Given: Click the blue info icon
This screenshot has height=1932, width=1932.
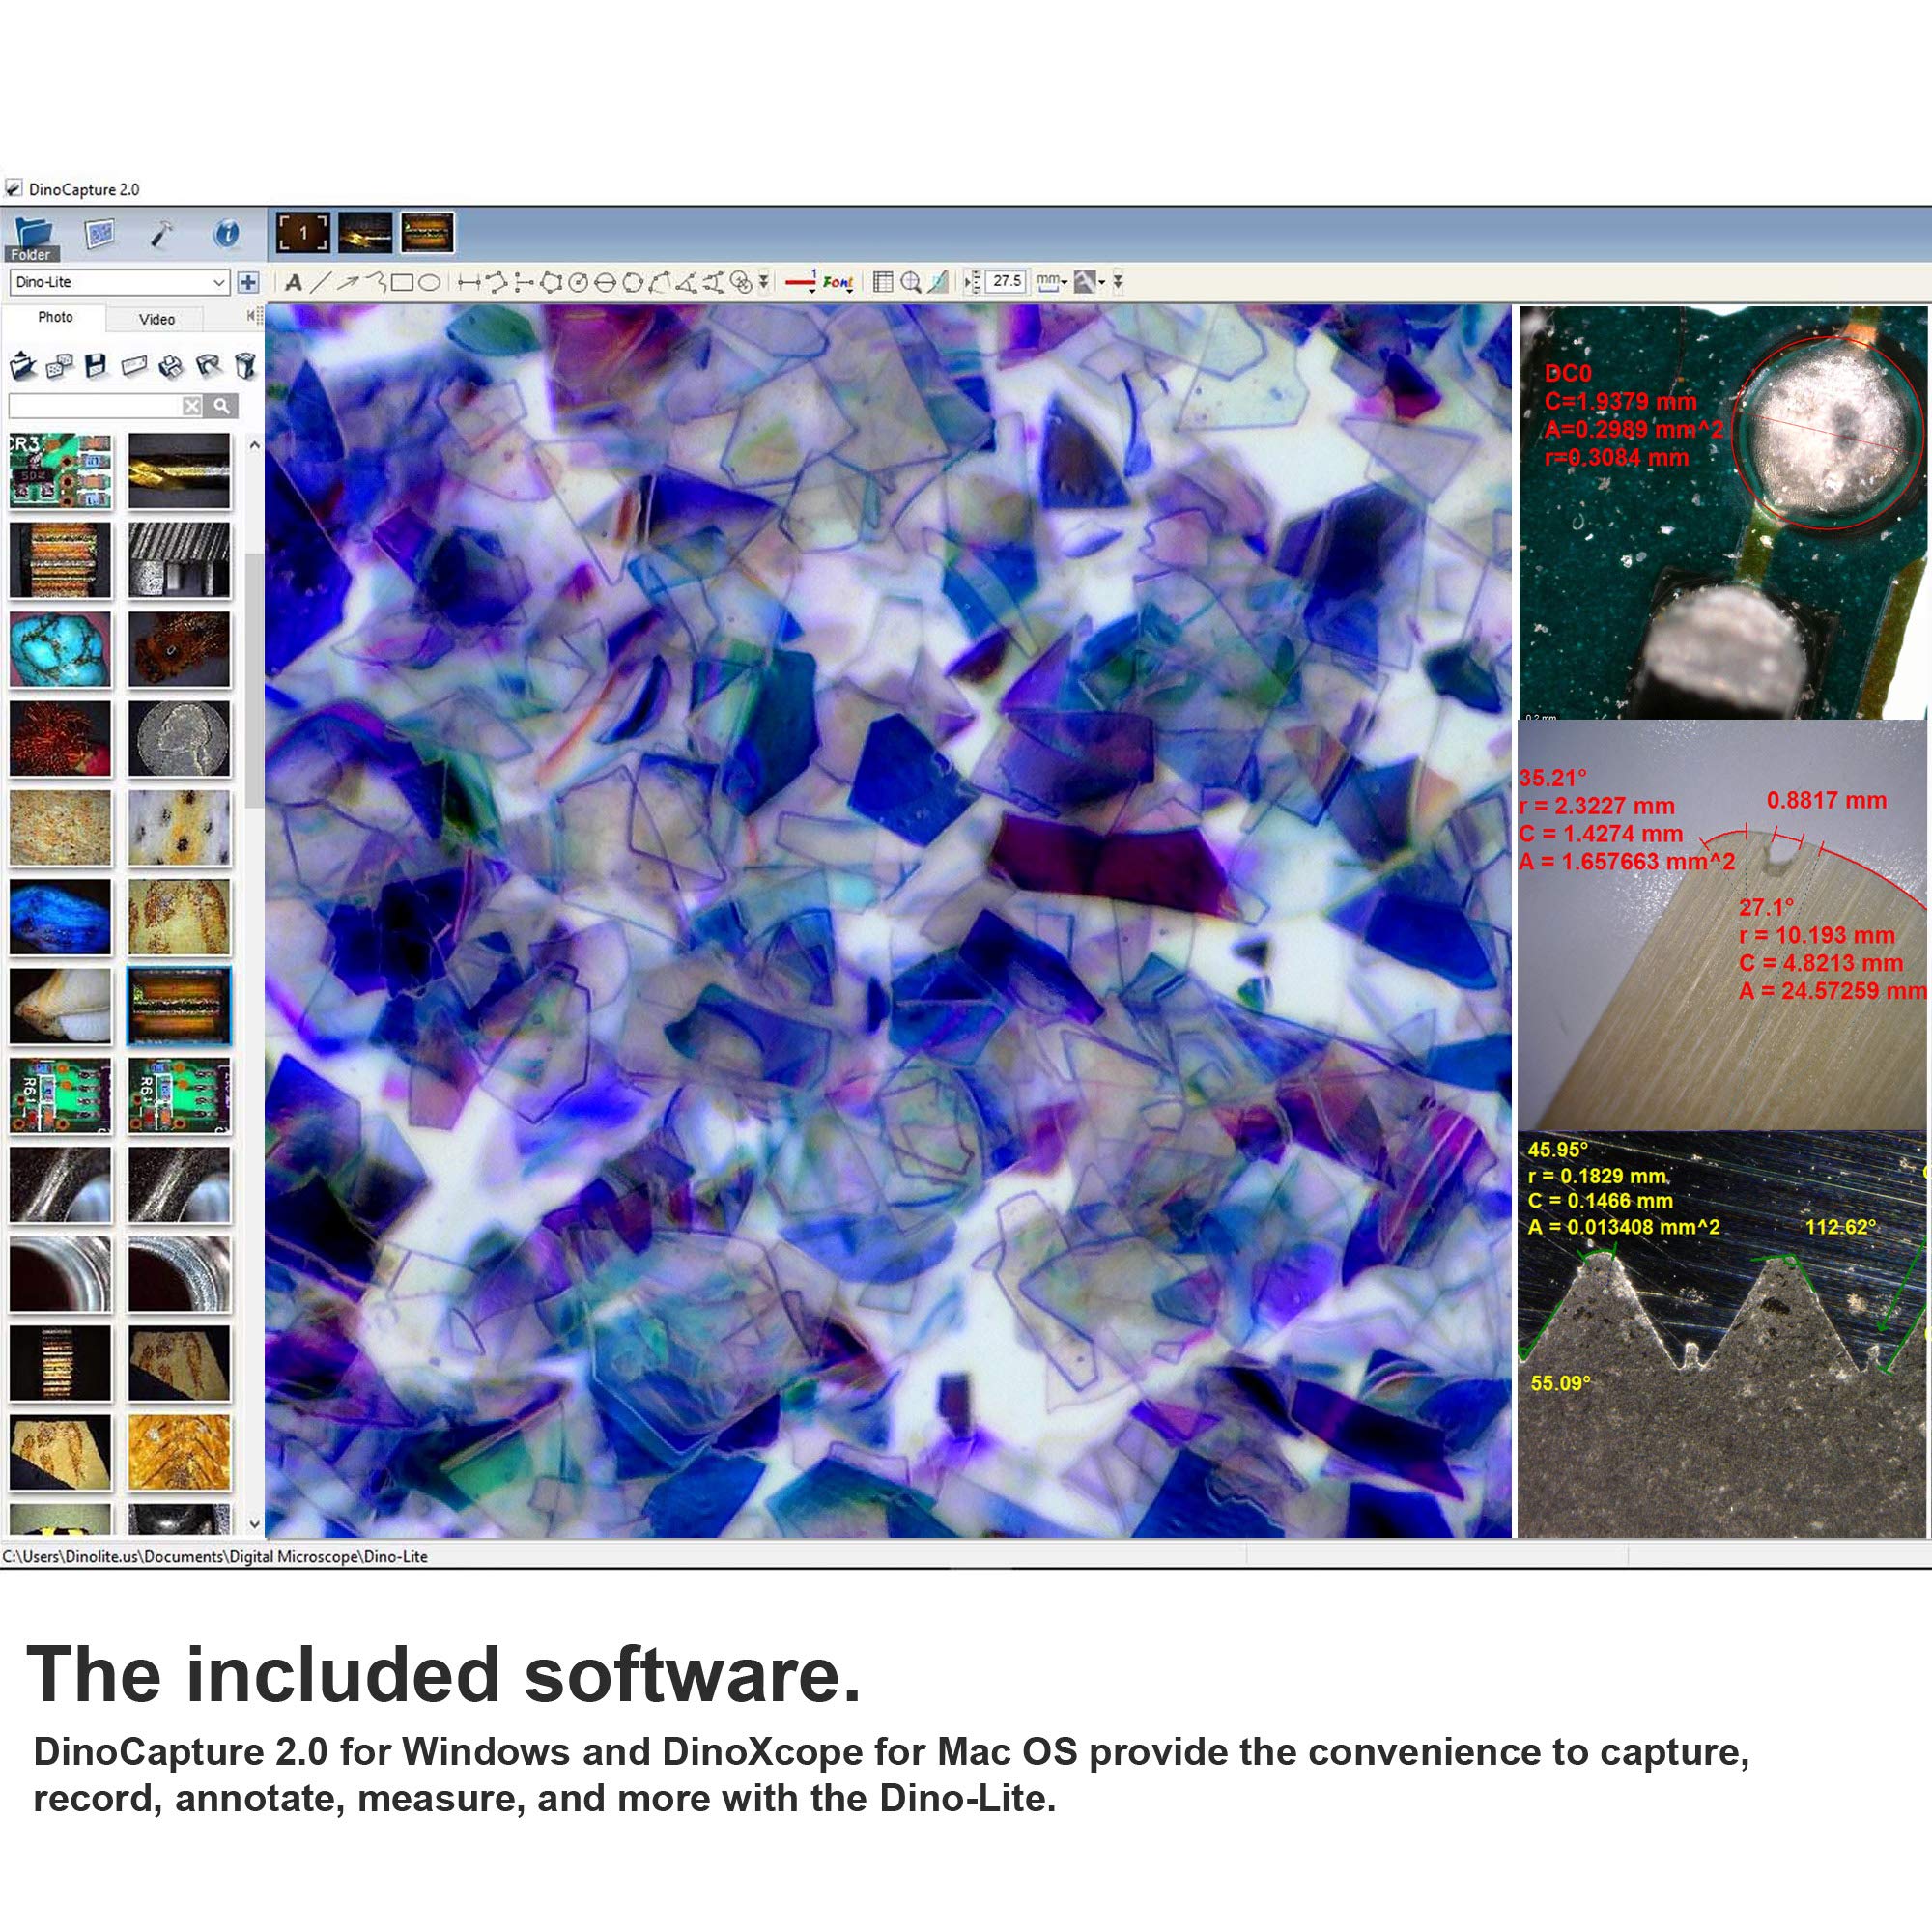Looking at the screenshot, I should coord(227,235).
